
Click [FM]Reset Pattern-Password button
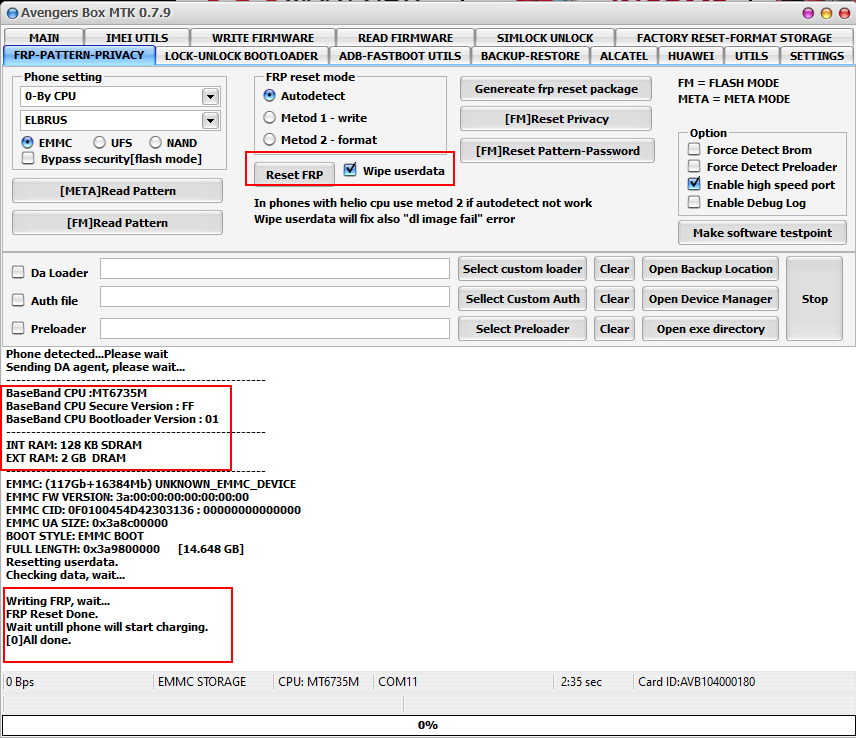click(x=557, y=151)
